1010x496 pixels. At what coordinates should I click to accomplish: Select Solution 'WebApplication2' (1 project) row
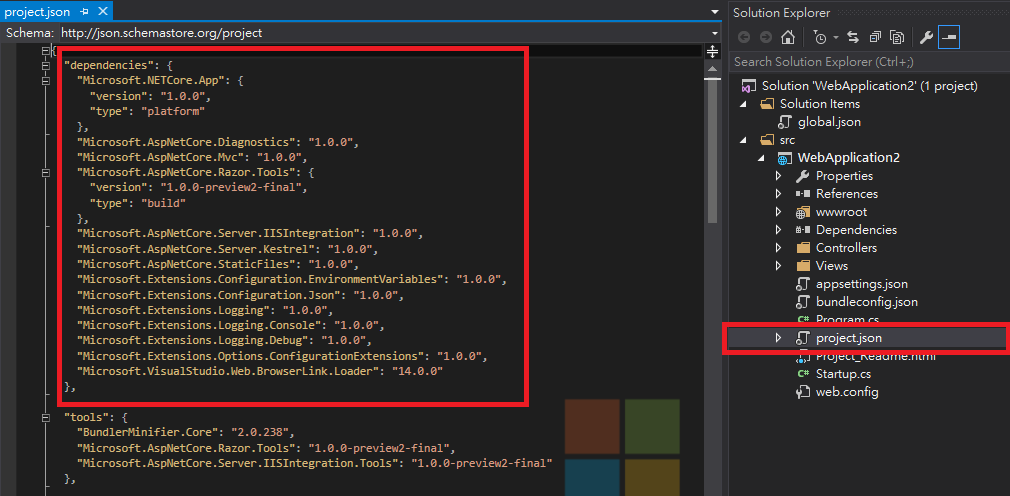click(x=870, y=86)
